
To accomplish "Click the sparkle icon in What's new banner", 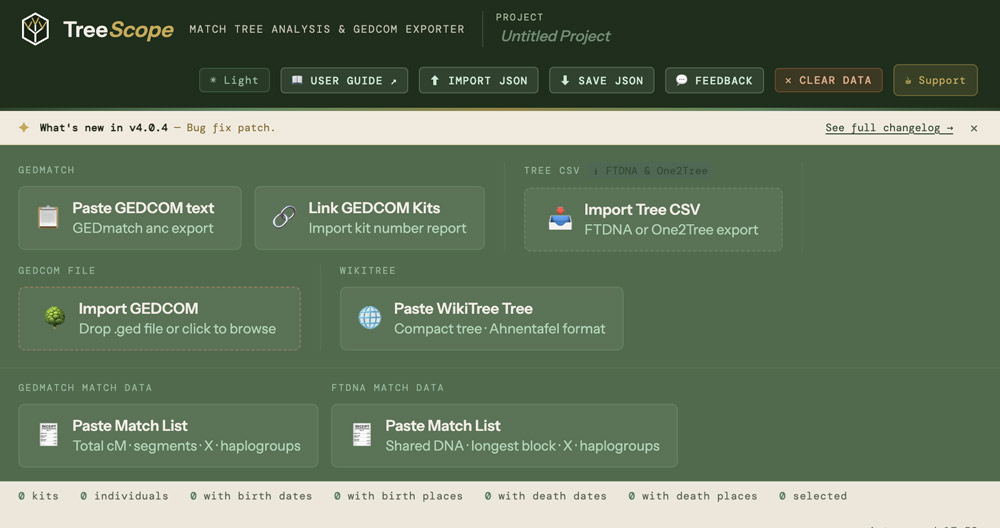I will point(24,128).
